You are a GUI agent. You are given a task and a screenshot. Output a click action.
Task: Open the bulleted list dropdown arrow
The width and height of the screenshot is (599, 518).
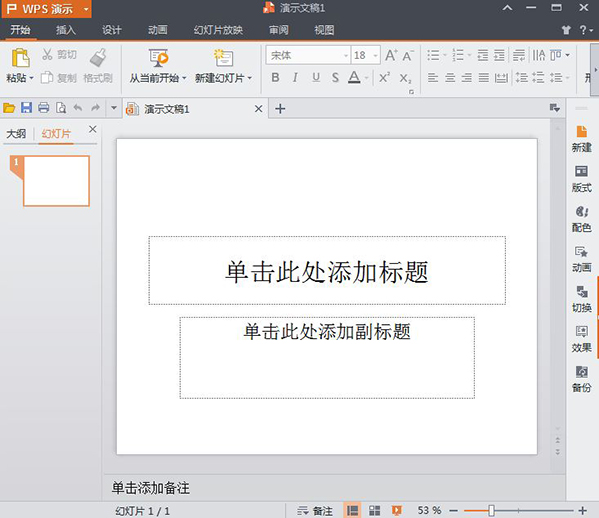(445, 56)
